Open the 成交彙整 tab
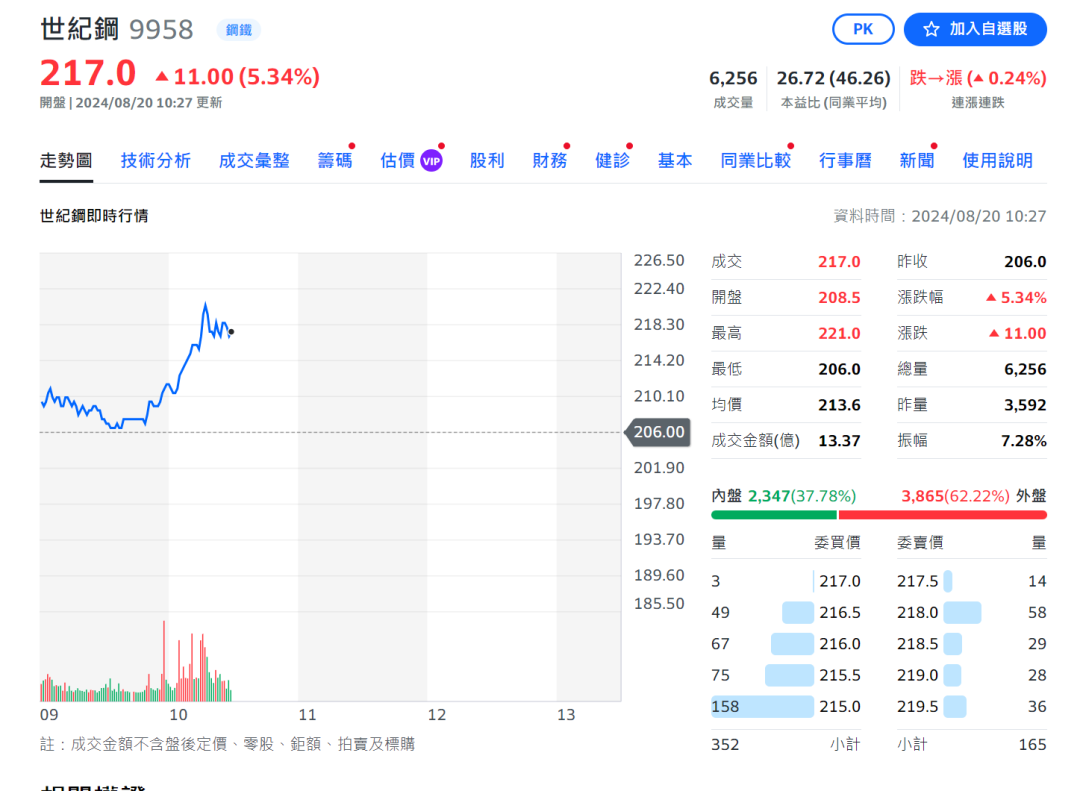1080x791 pixels. 254,161
